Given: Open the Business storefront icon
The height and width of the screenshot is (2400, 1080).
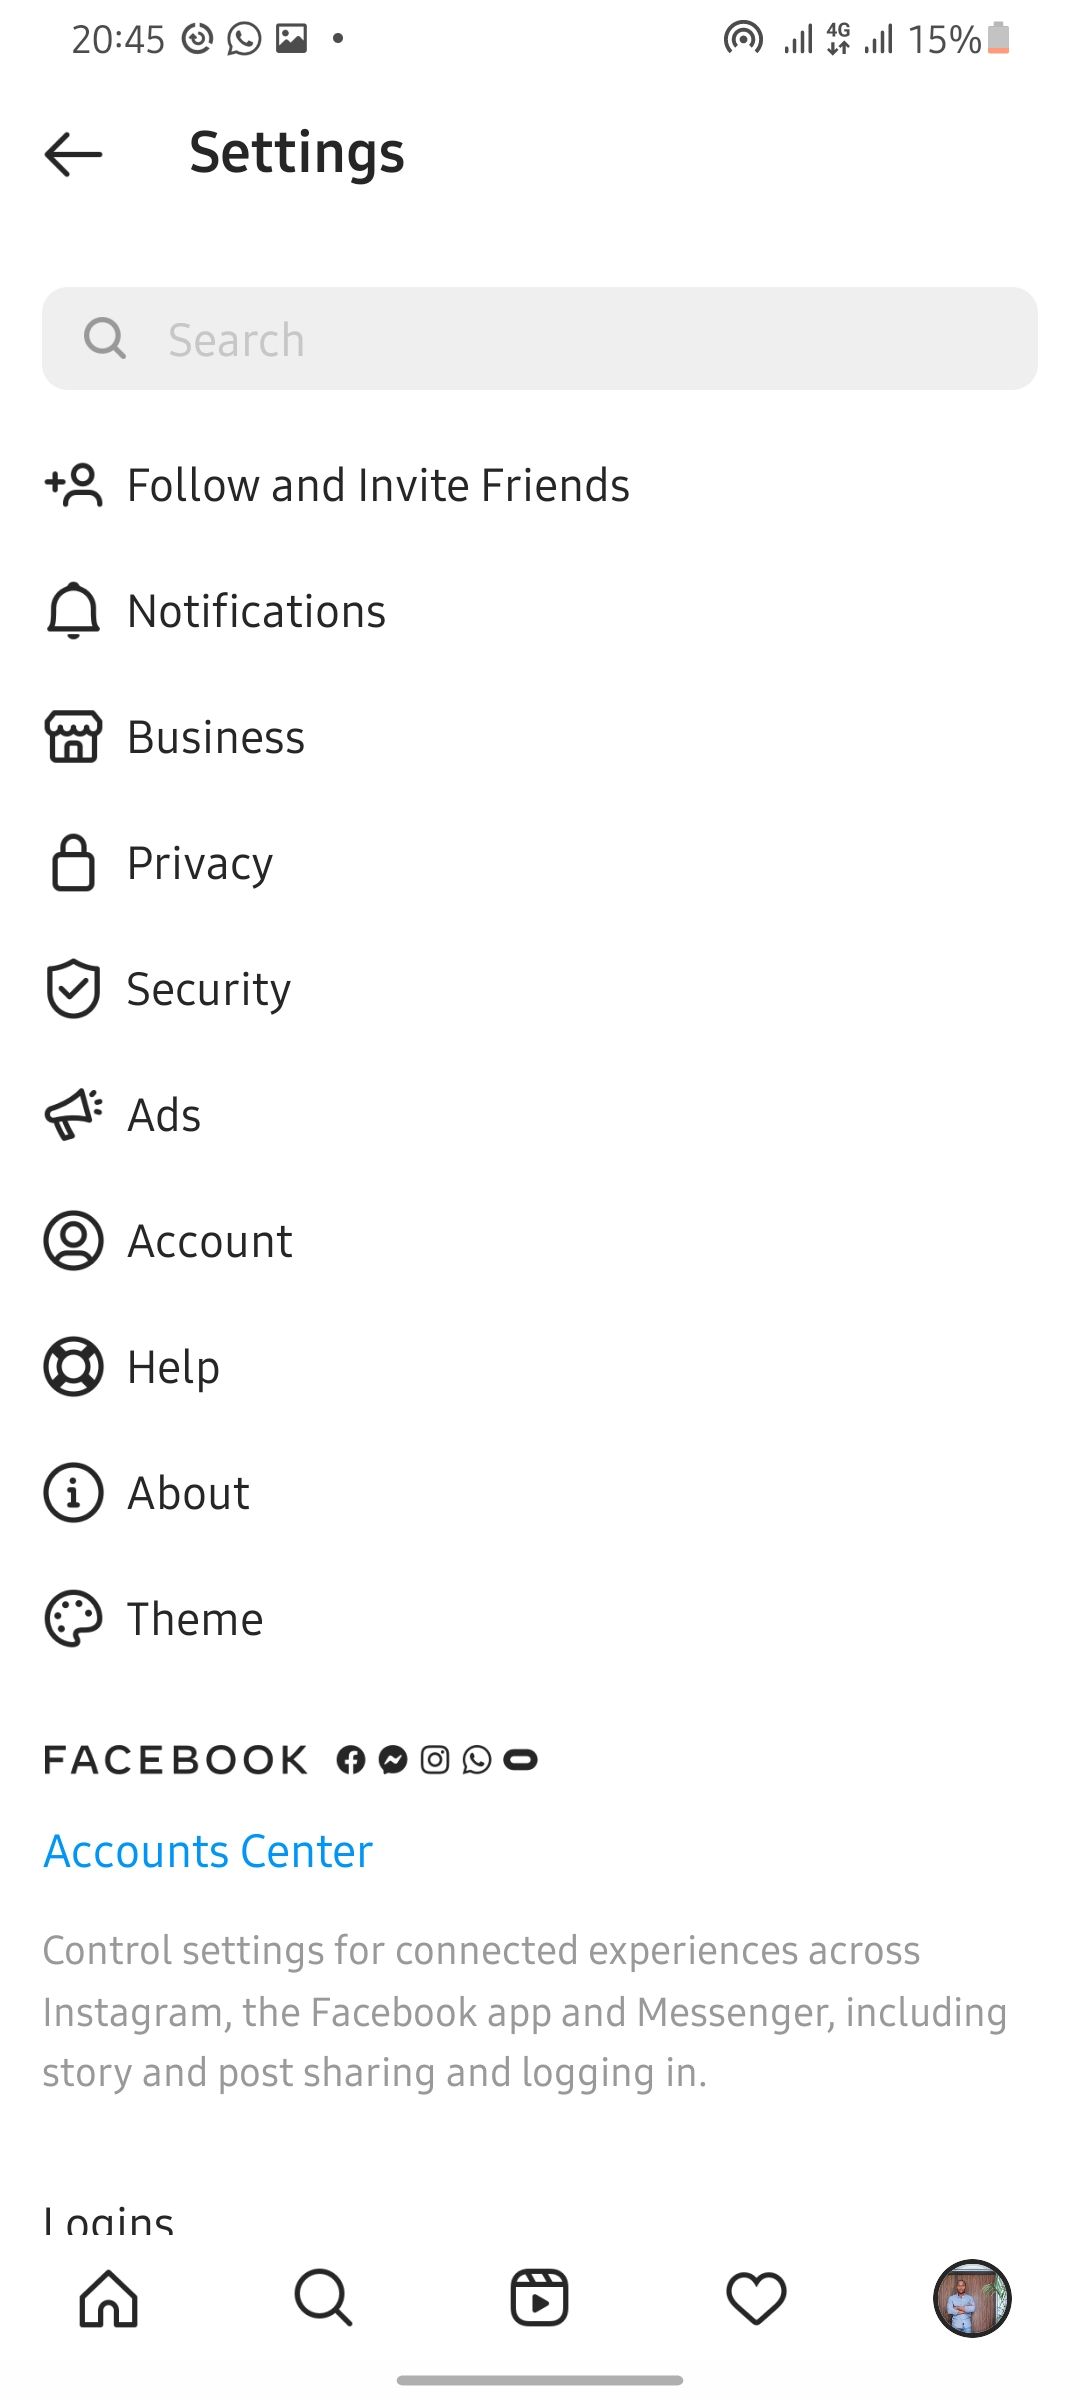Looking at the screenshot, I should 73,737.
